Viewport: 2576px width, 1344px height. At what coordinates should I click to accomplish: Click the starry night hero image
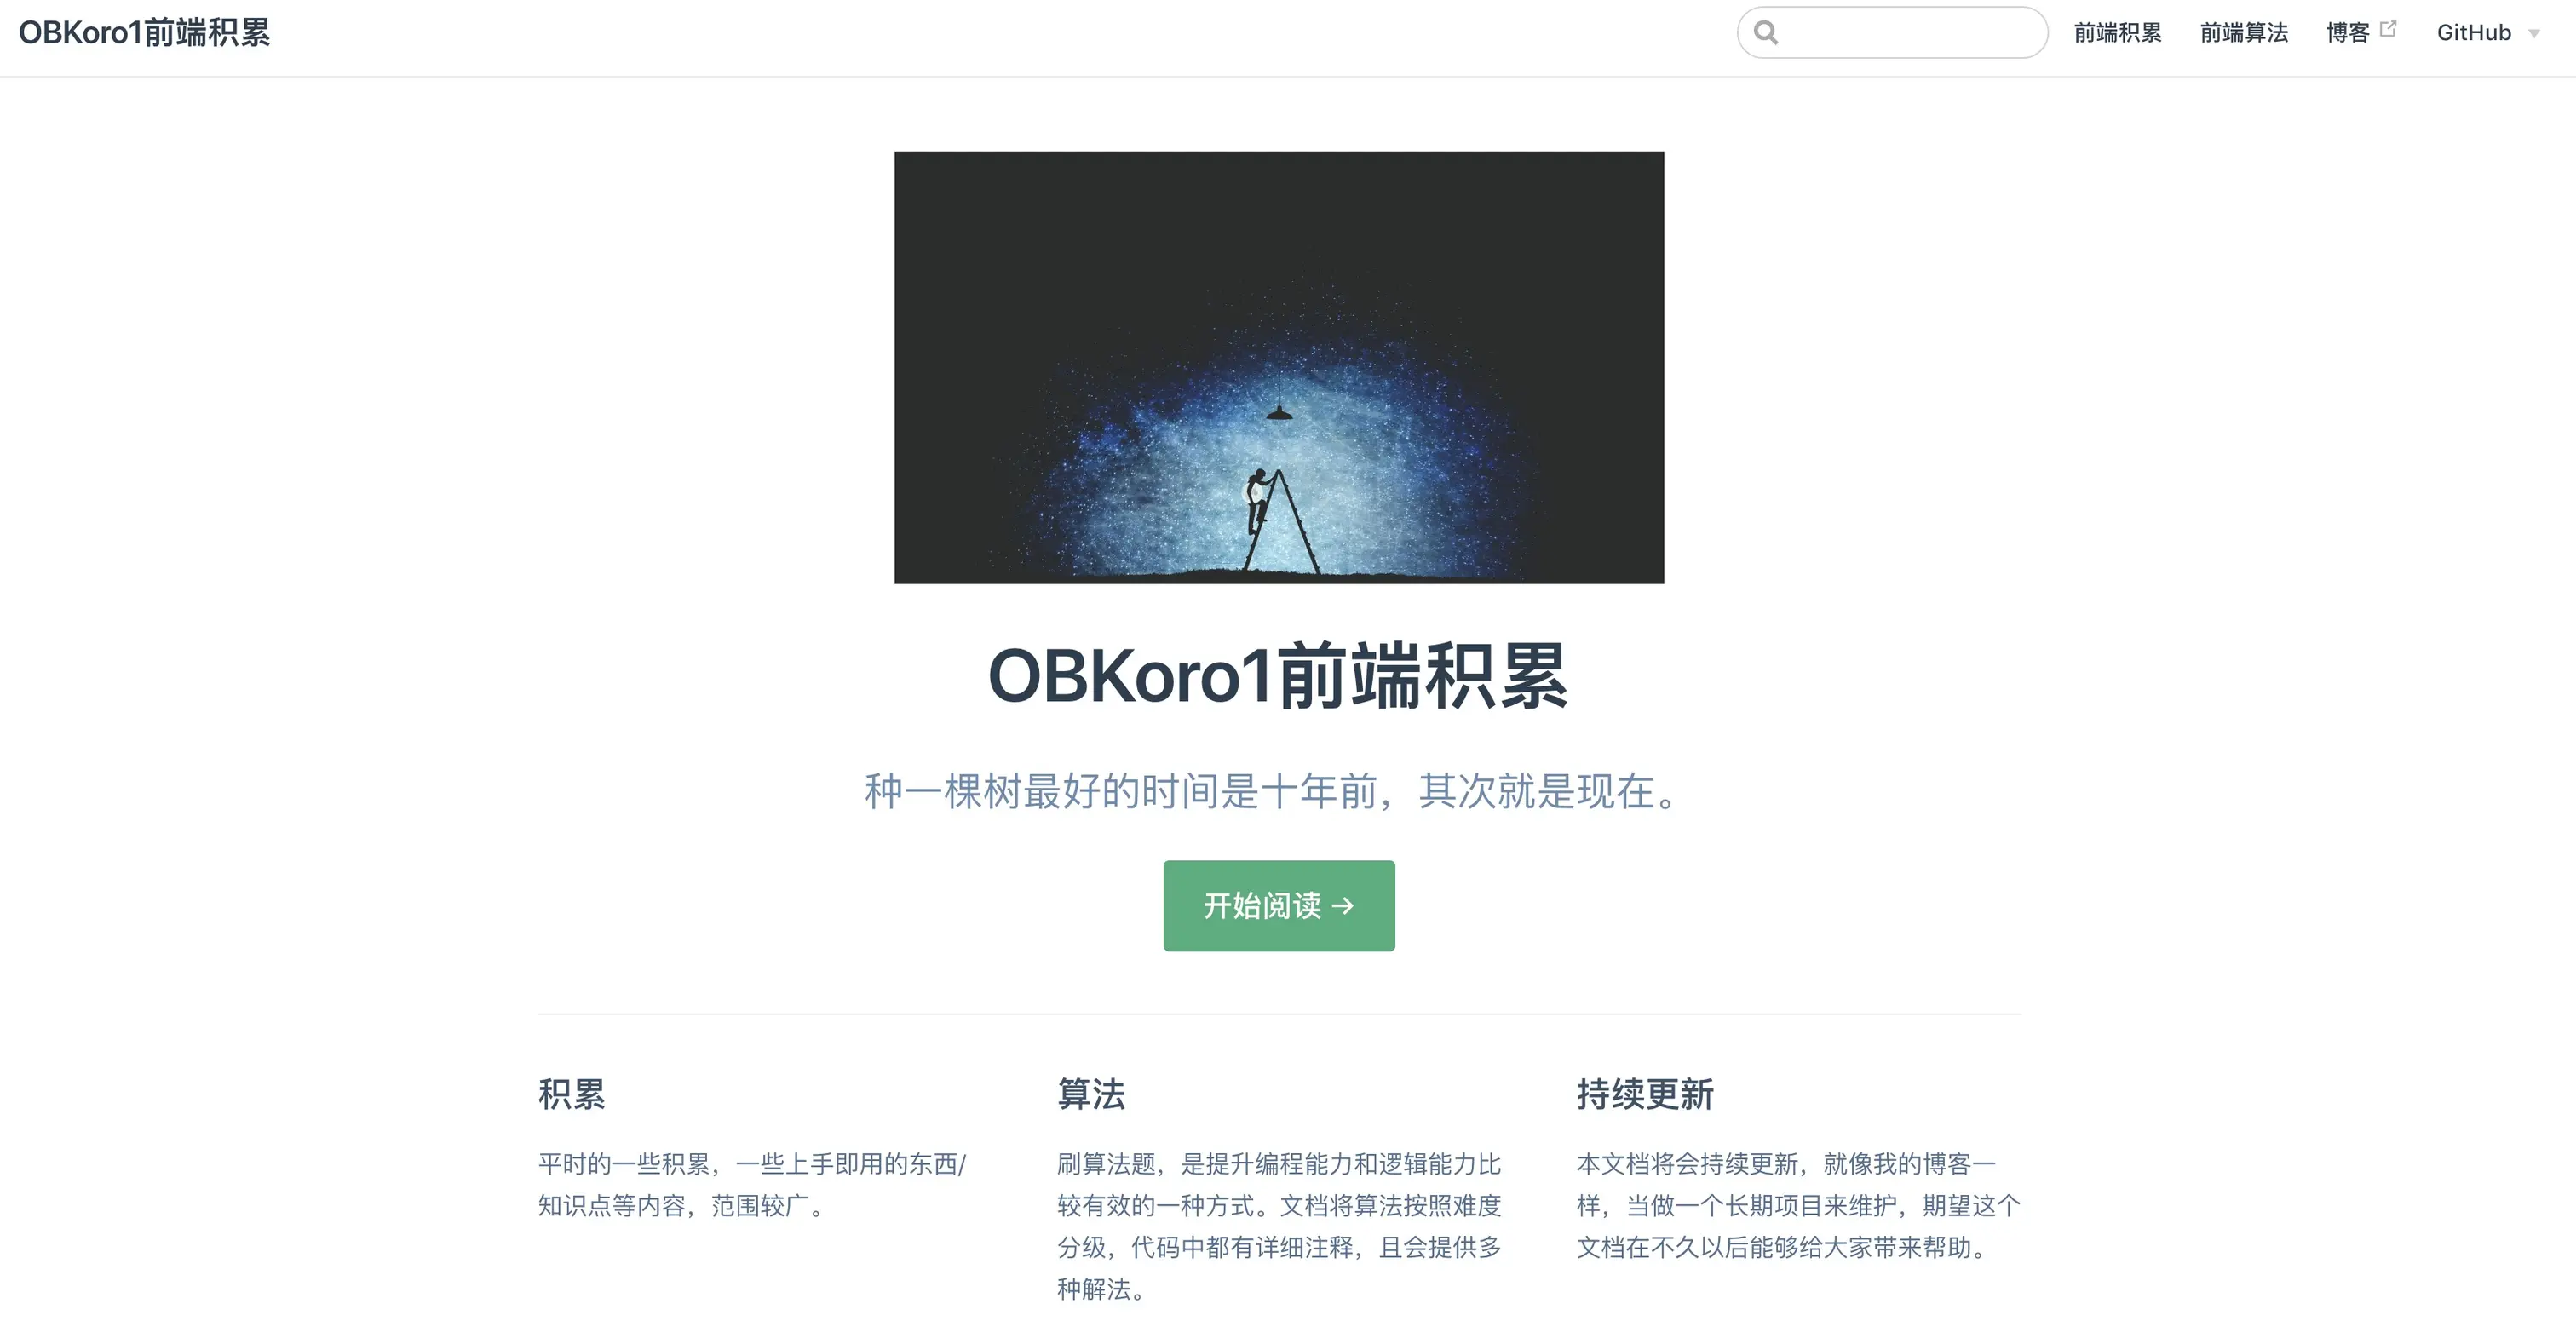[x=1279, y=367]
